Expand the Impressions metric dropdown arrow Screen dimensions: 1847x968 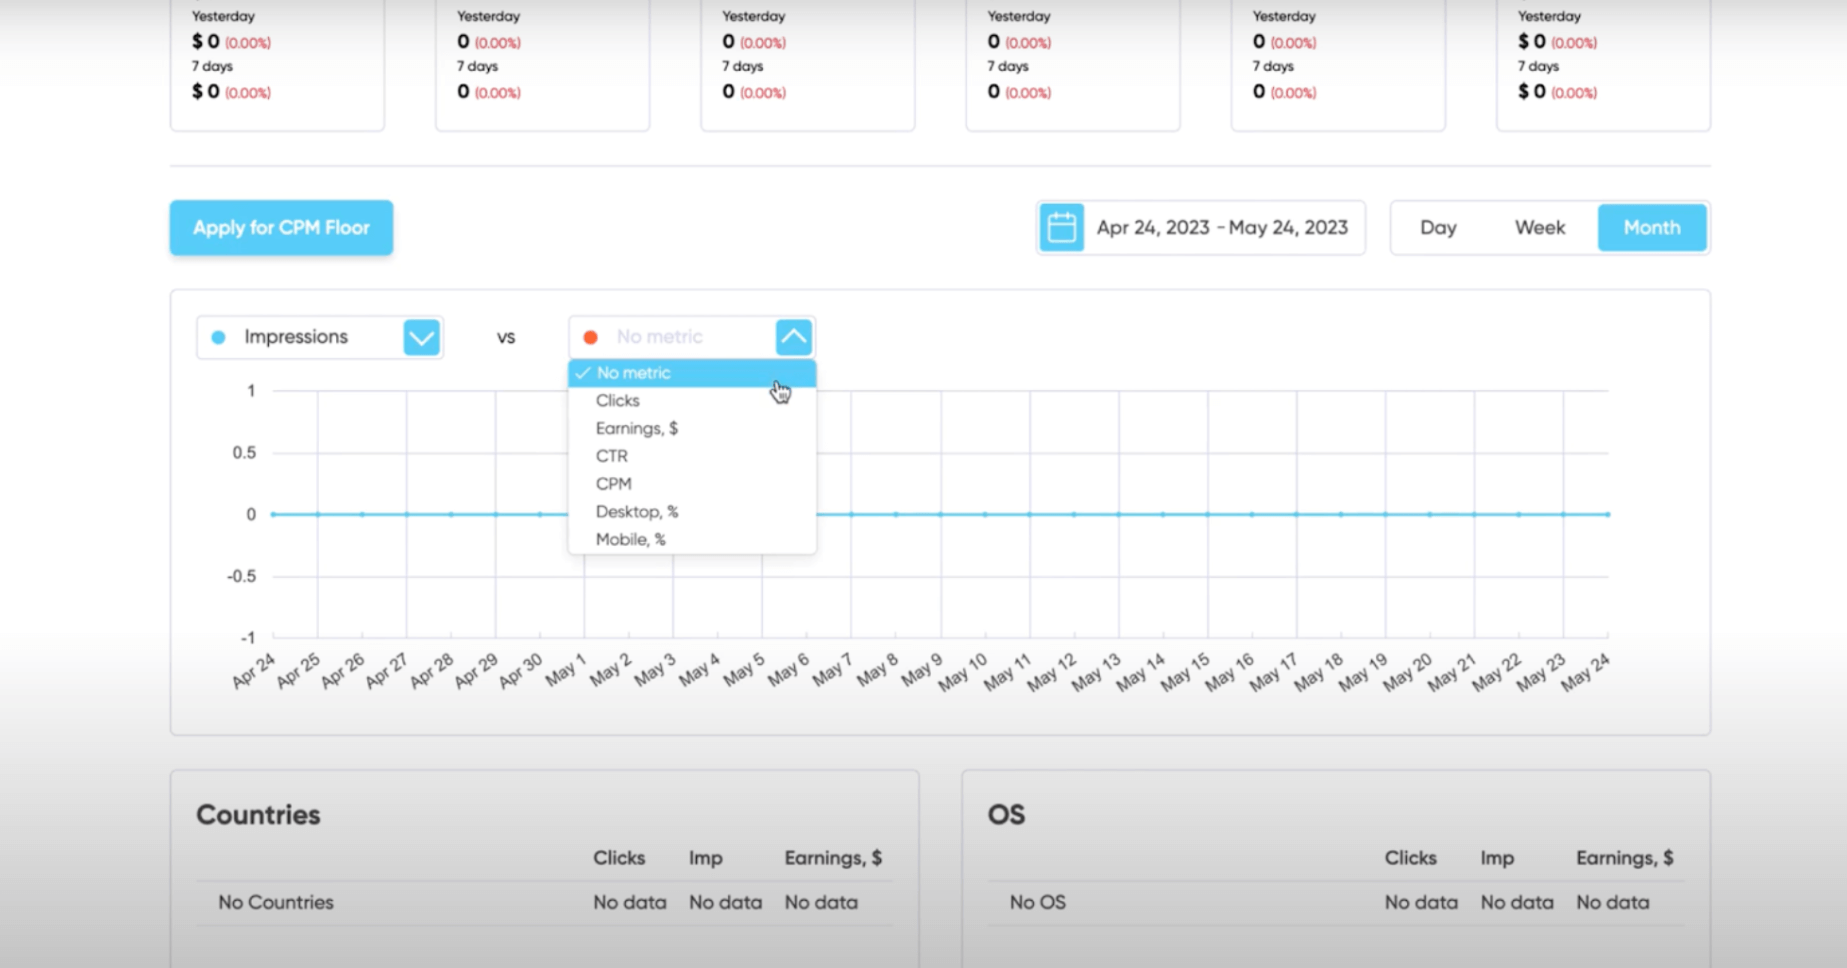(x=421, y=338)
